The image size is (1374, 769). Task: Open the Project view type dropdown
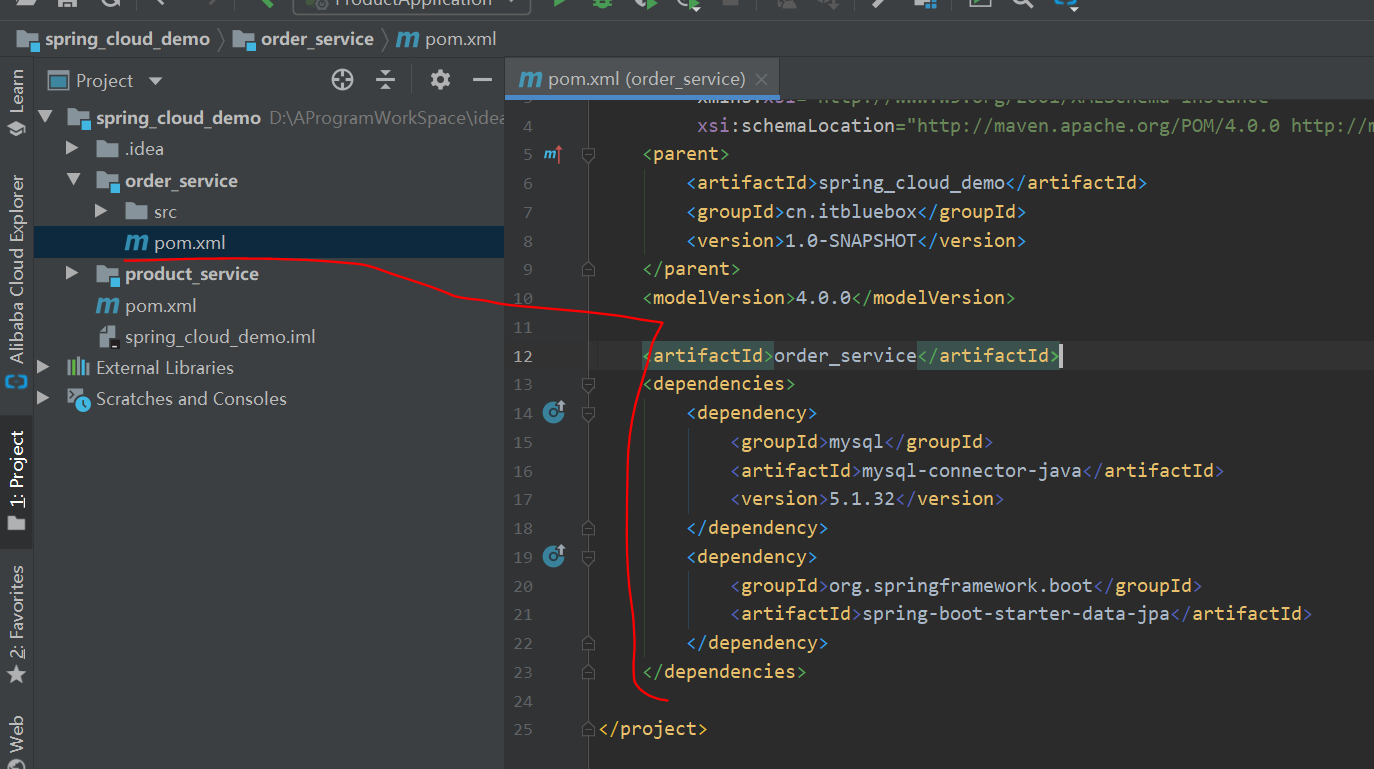coord(155,81)
